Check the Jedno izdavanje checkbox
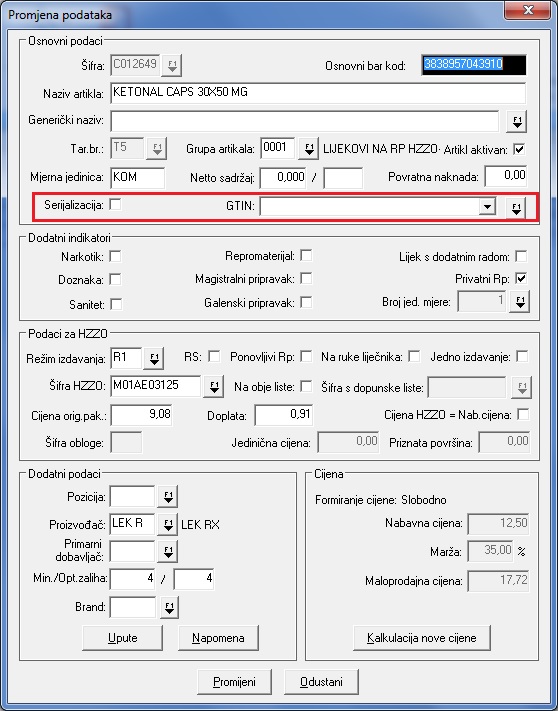 pyautogui.click(x=522, y=356)
